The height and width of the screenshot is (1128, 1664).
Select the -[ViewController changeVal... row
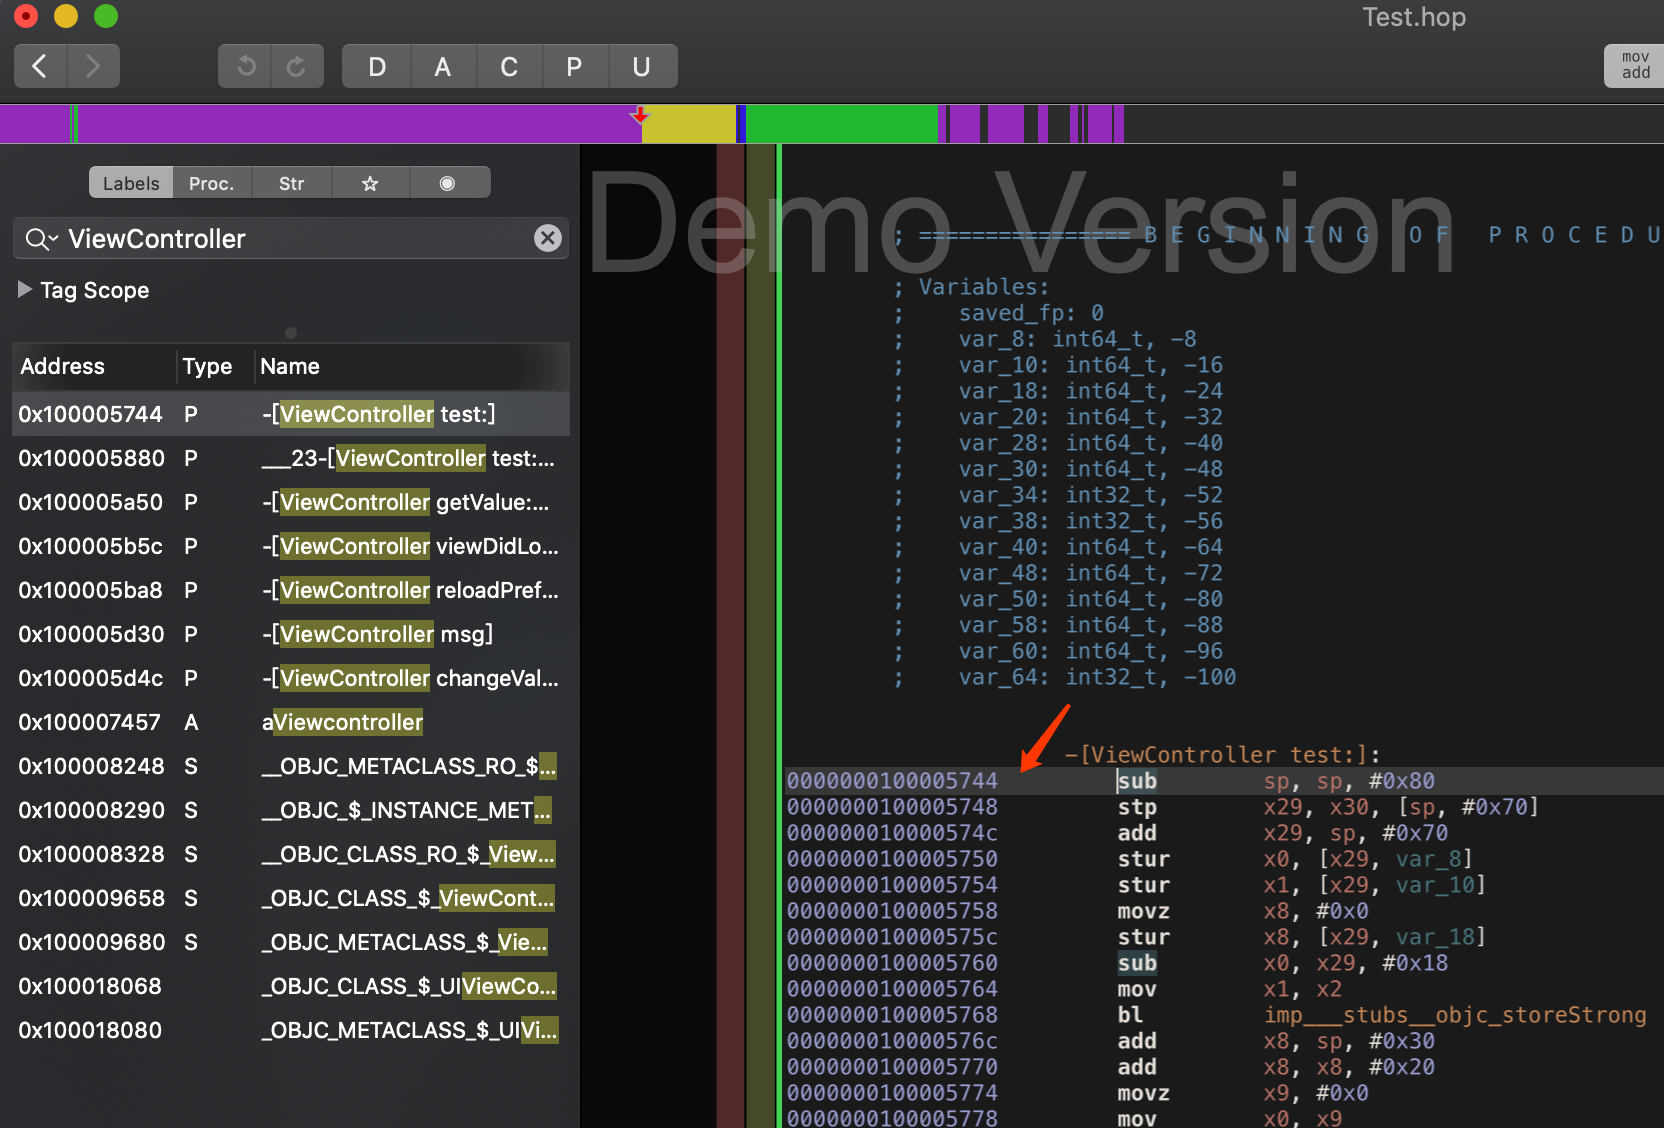click(x=291, y=678)
